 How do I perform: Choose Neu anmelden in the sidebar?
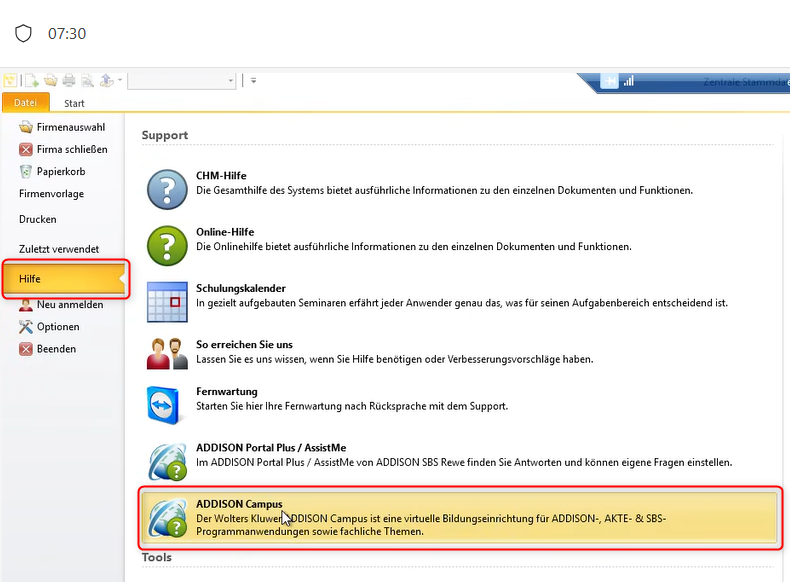(62, 304)
